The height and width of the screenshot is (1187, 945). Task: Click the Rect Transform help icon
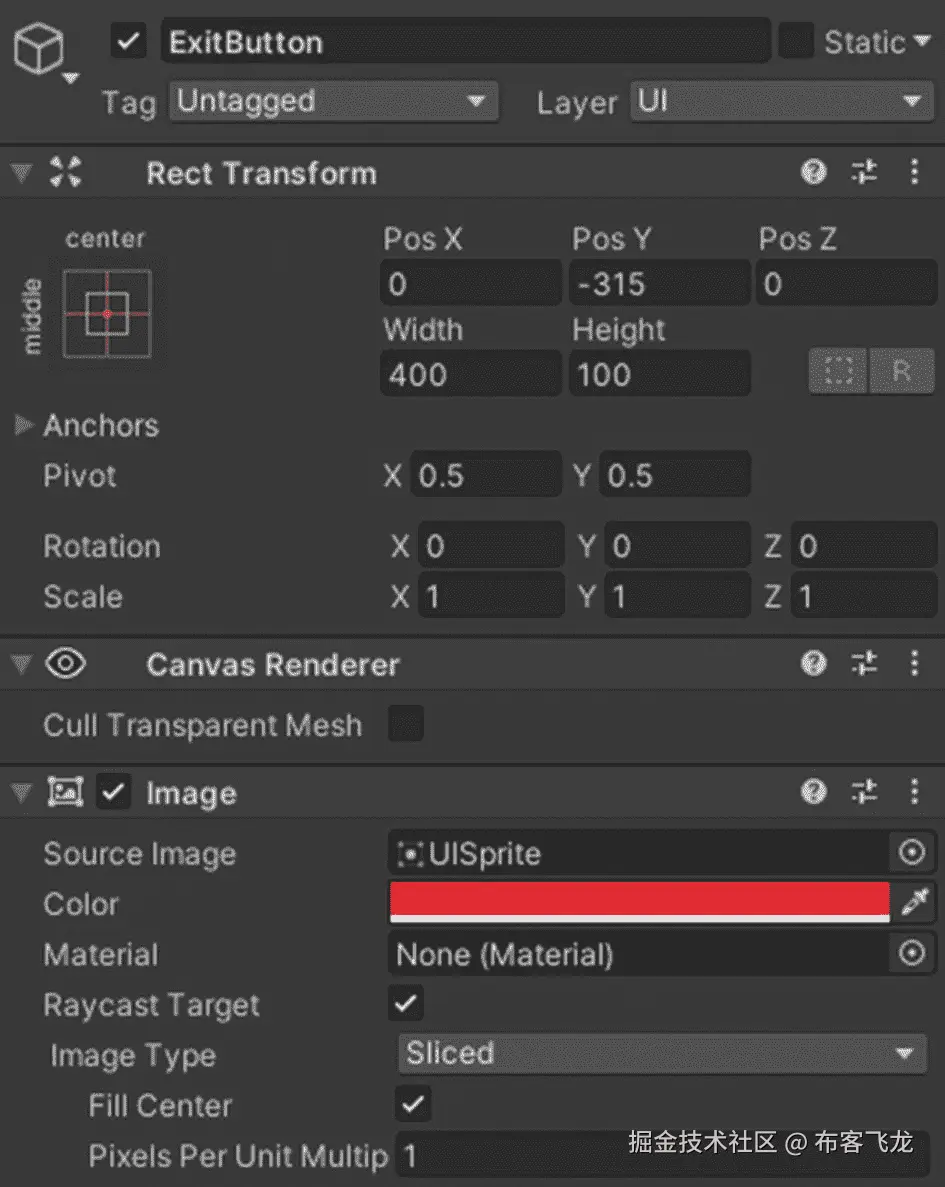click(814, 173)
